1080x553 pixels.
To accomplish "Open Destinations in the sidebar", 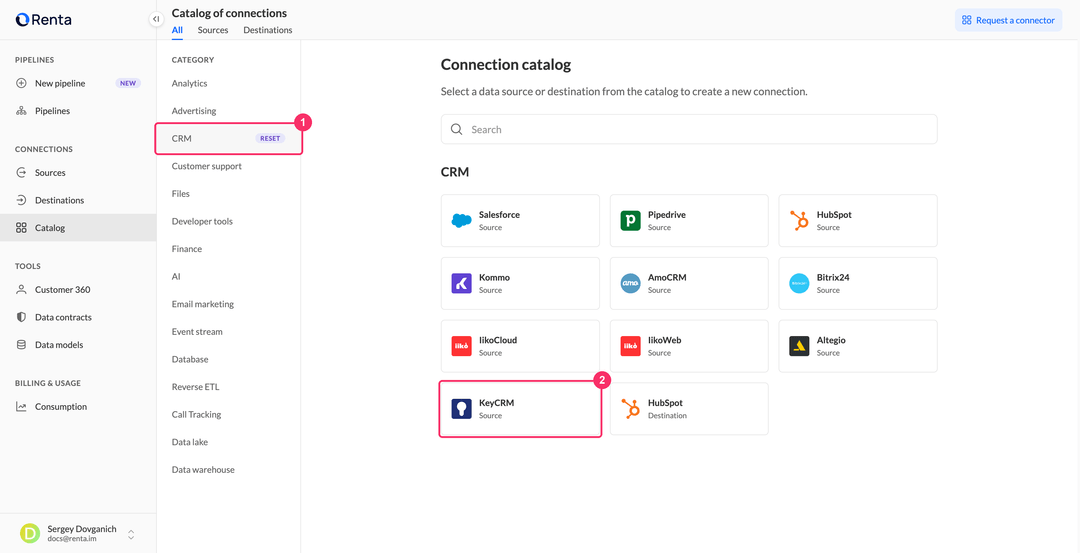I will tap(59, 200).
